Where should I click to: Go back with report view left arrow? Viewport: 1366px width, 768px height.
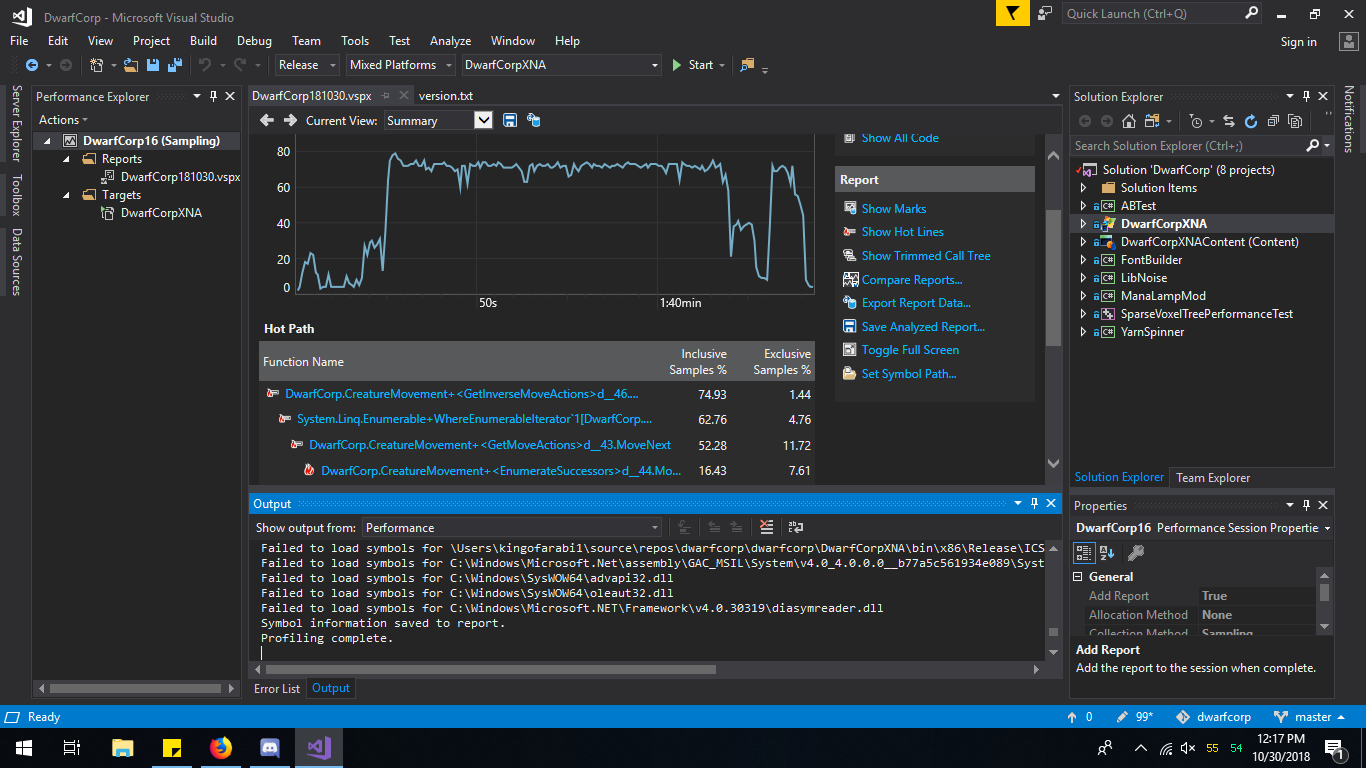(267, 120)
